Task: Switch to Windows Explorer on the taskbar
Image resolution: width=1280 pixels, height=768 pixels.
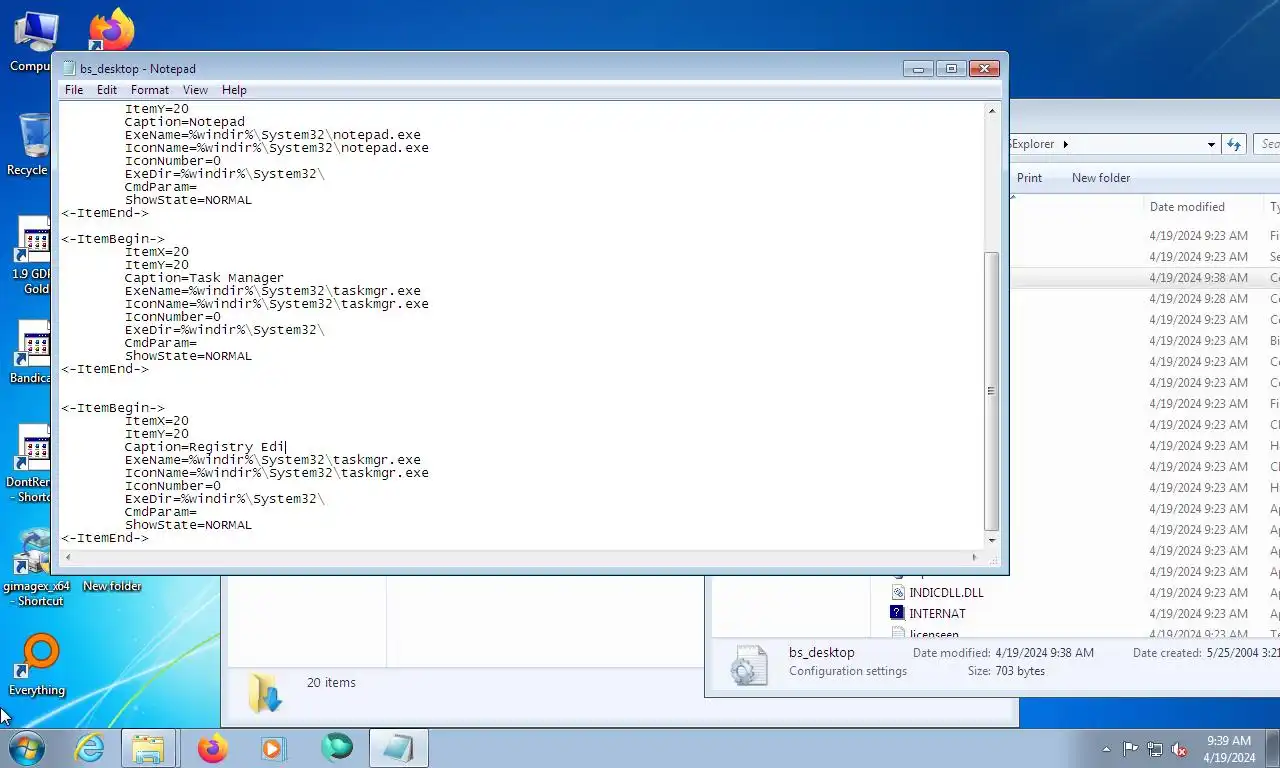Action: point(148,748)
